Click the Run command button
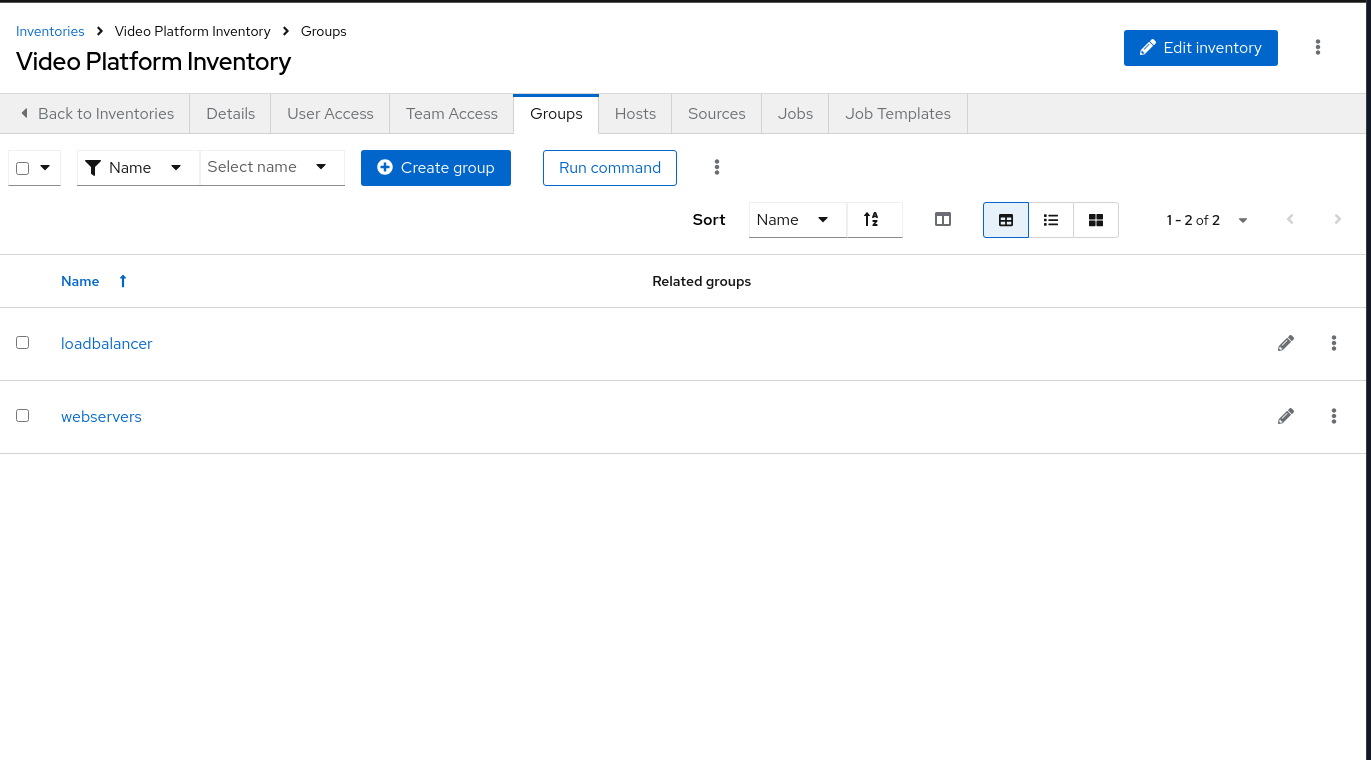 [x=610, y=167]
